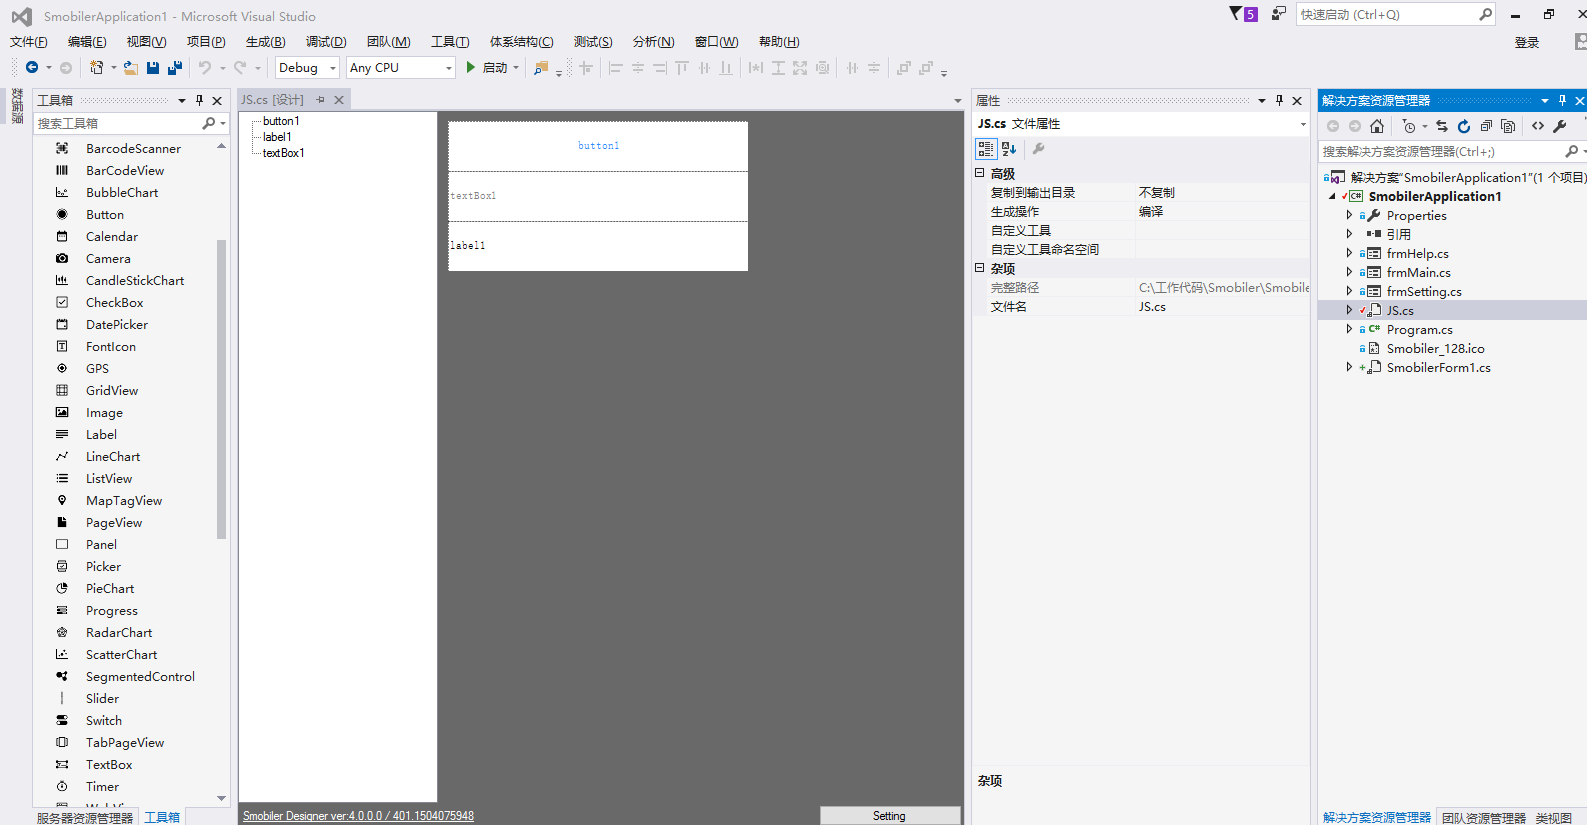Viewport: 1587px width, 825px height.
Task: Click the Refresh icon in Solution Explorer
Action: tap(1464, 126)
